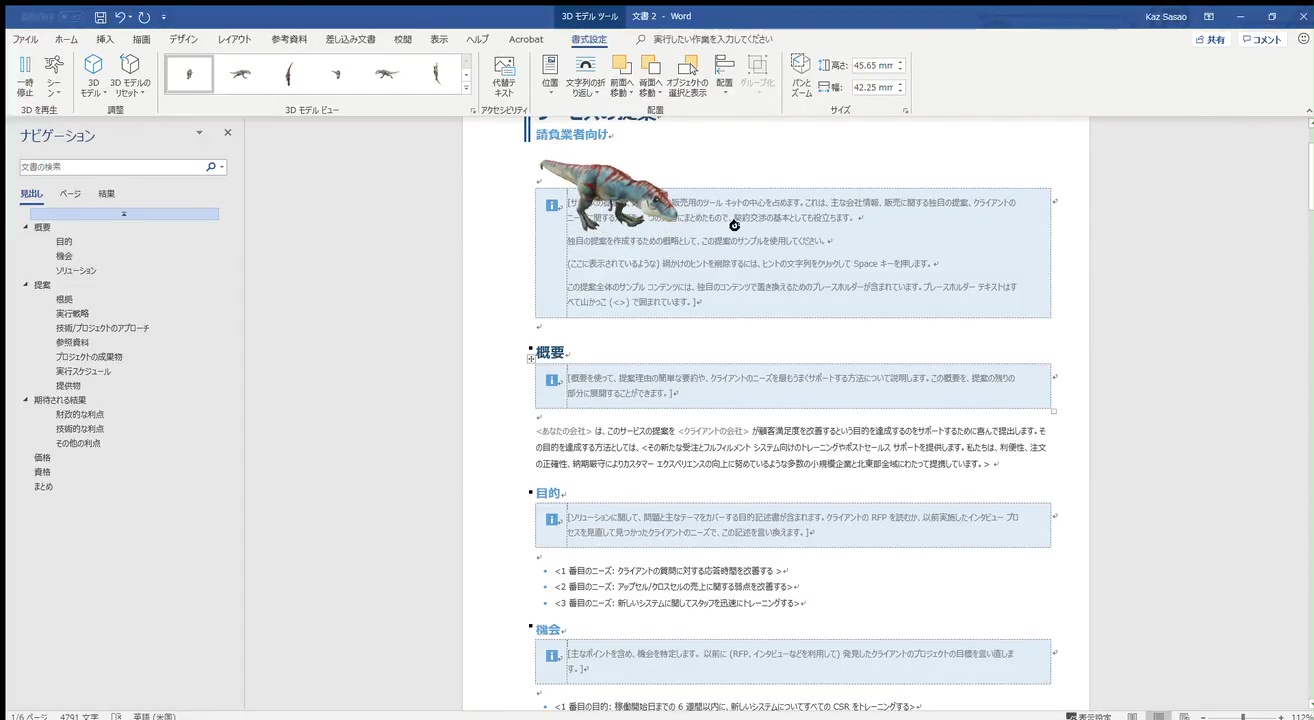This screenshot has width=1314, height=720.
Task: Click the 文書の検索 search field
Action: (112, 167)
